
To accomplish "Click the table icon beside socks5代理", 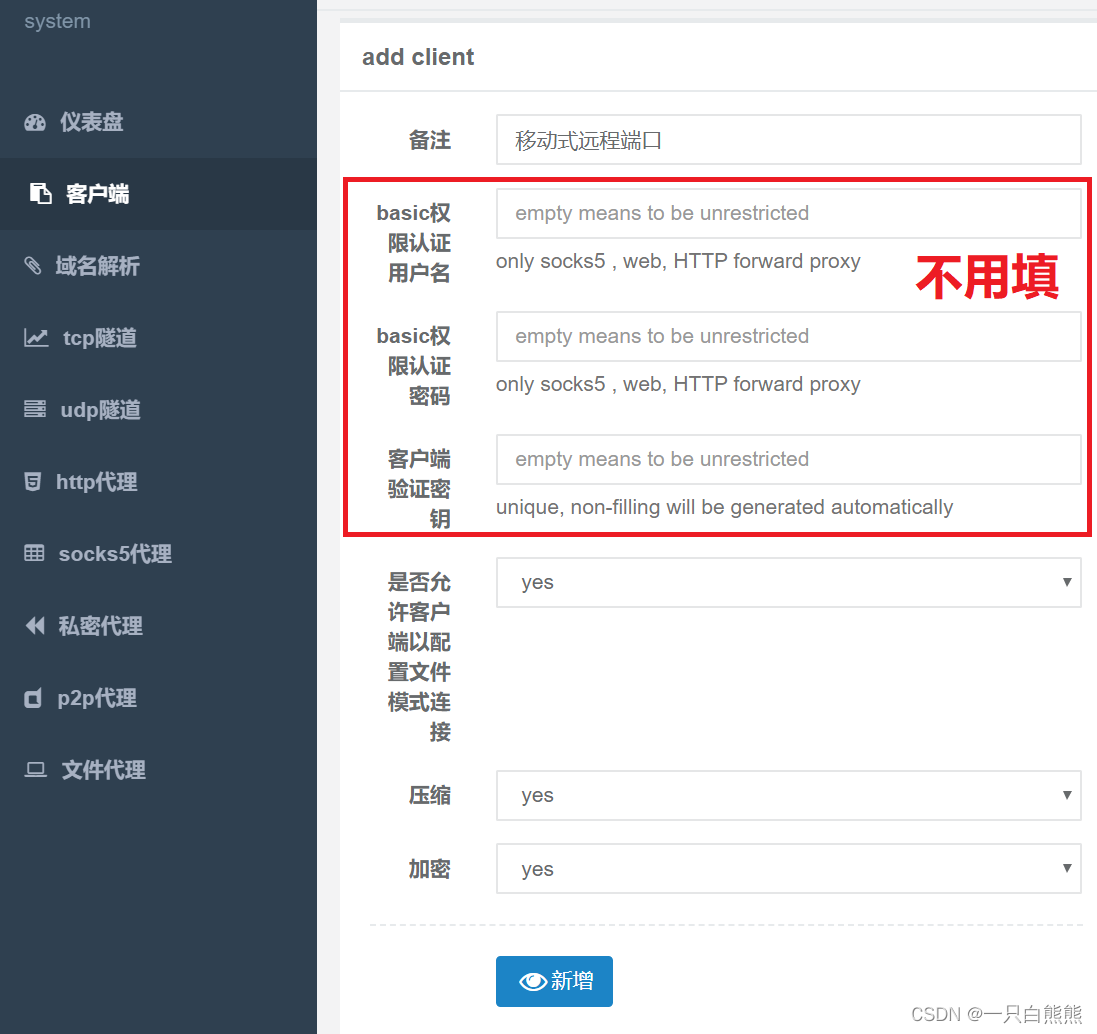I will click(34, 553).
